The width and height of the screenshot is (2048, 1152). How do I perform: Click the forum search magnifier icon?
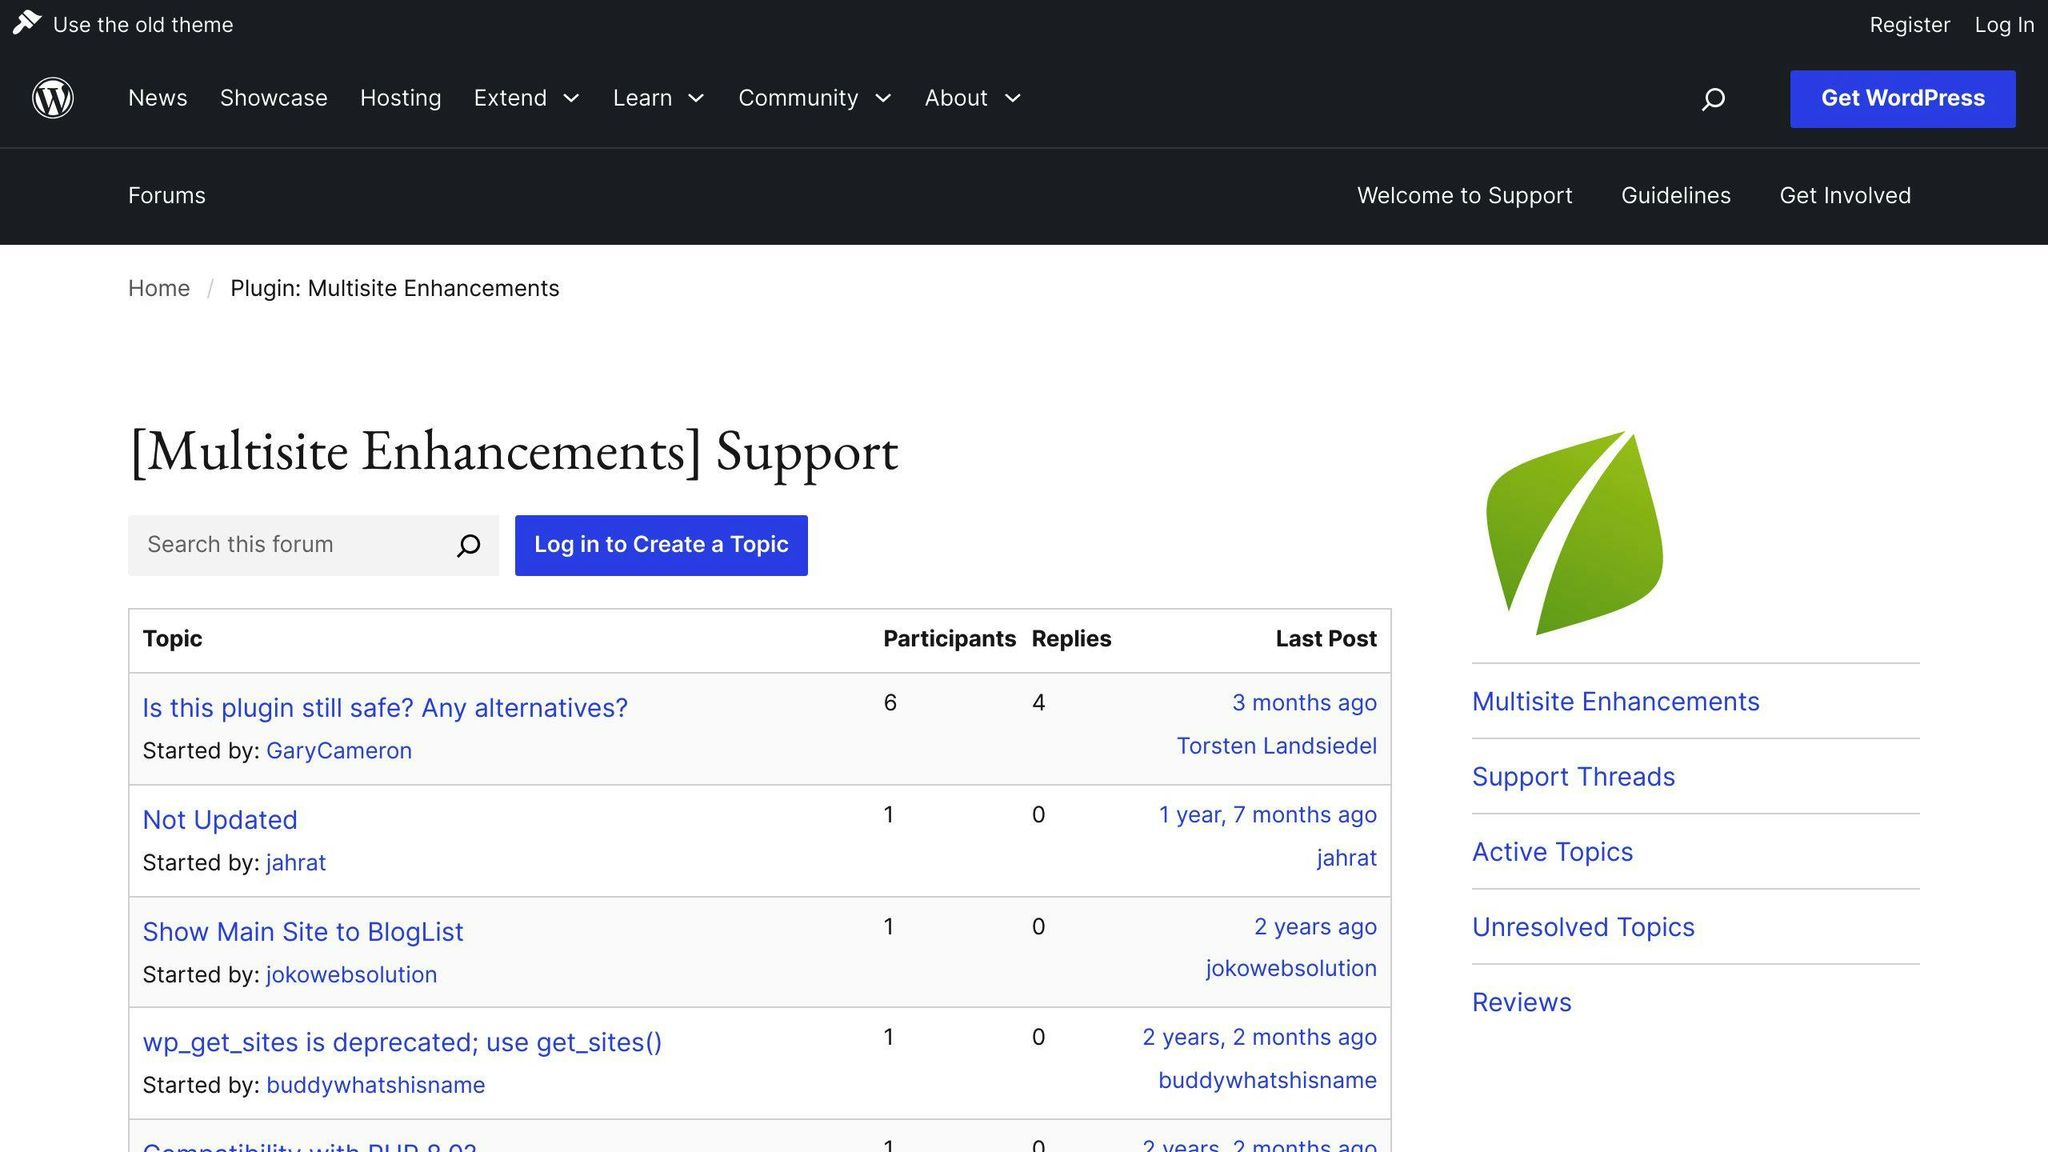468,545
